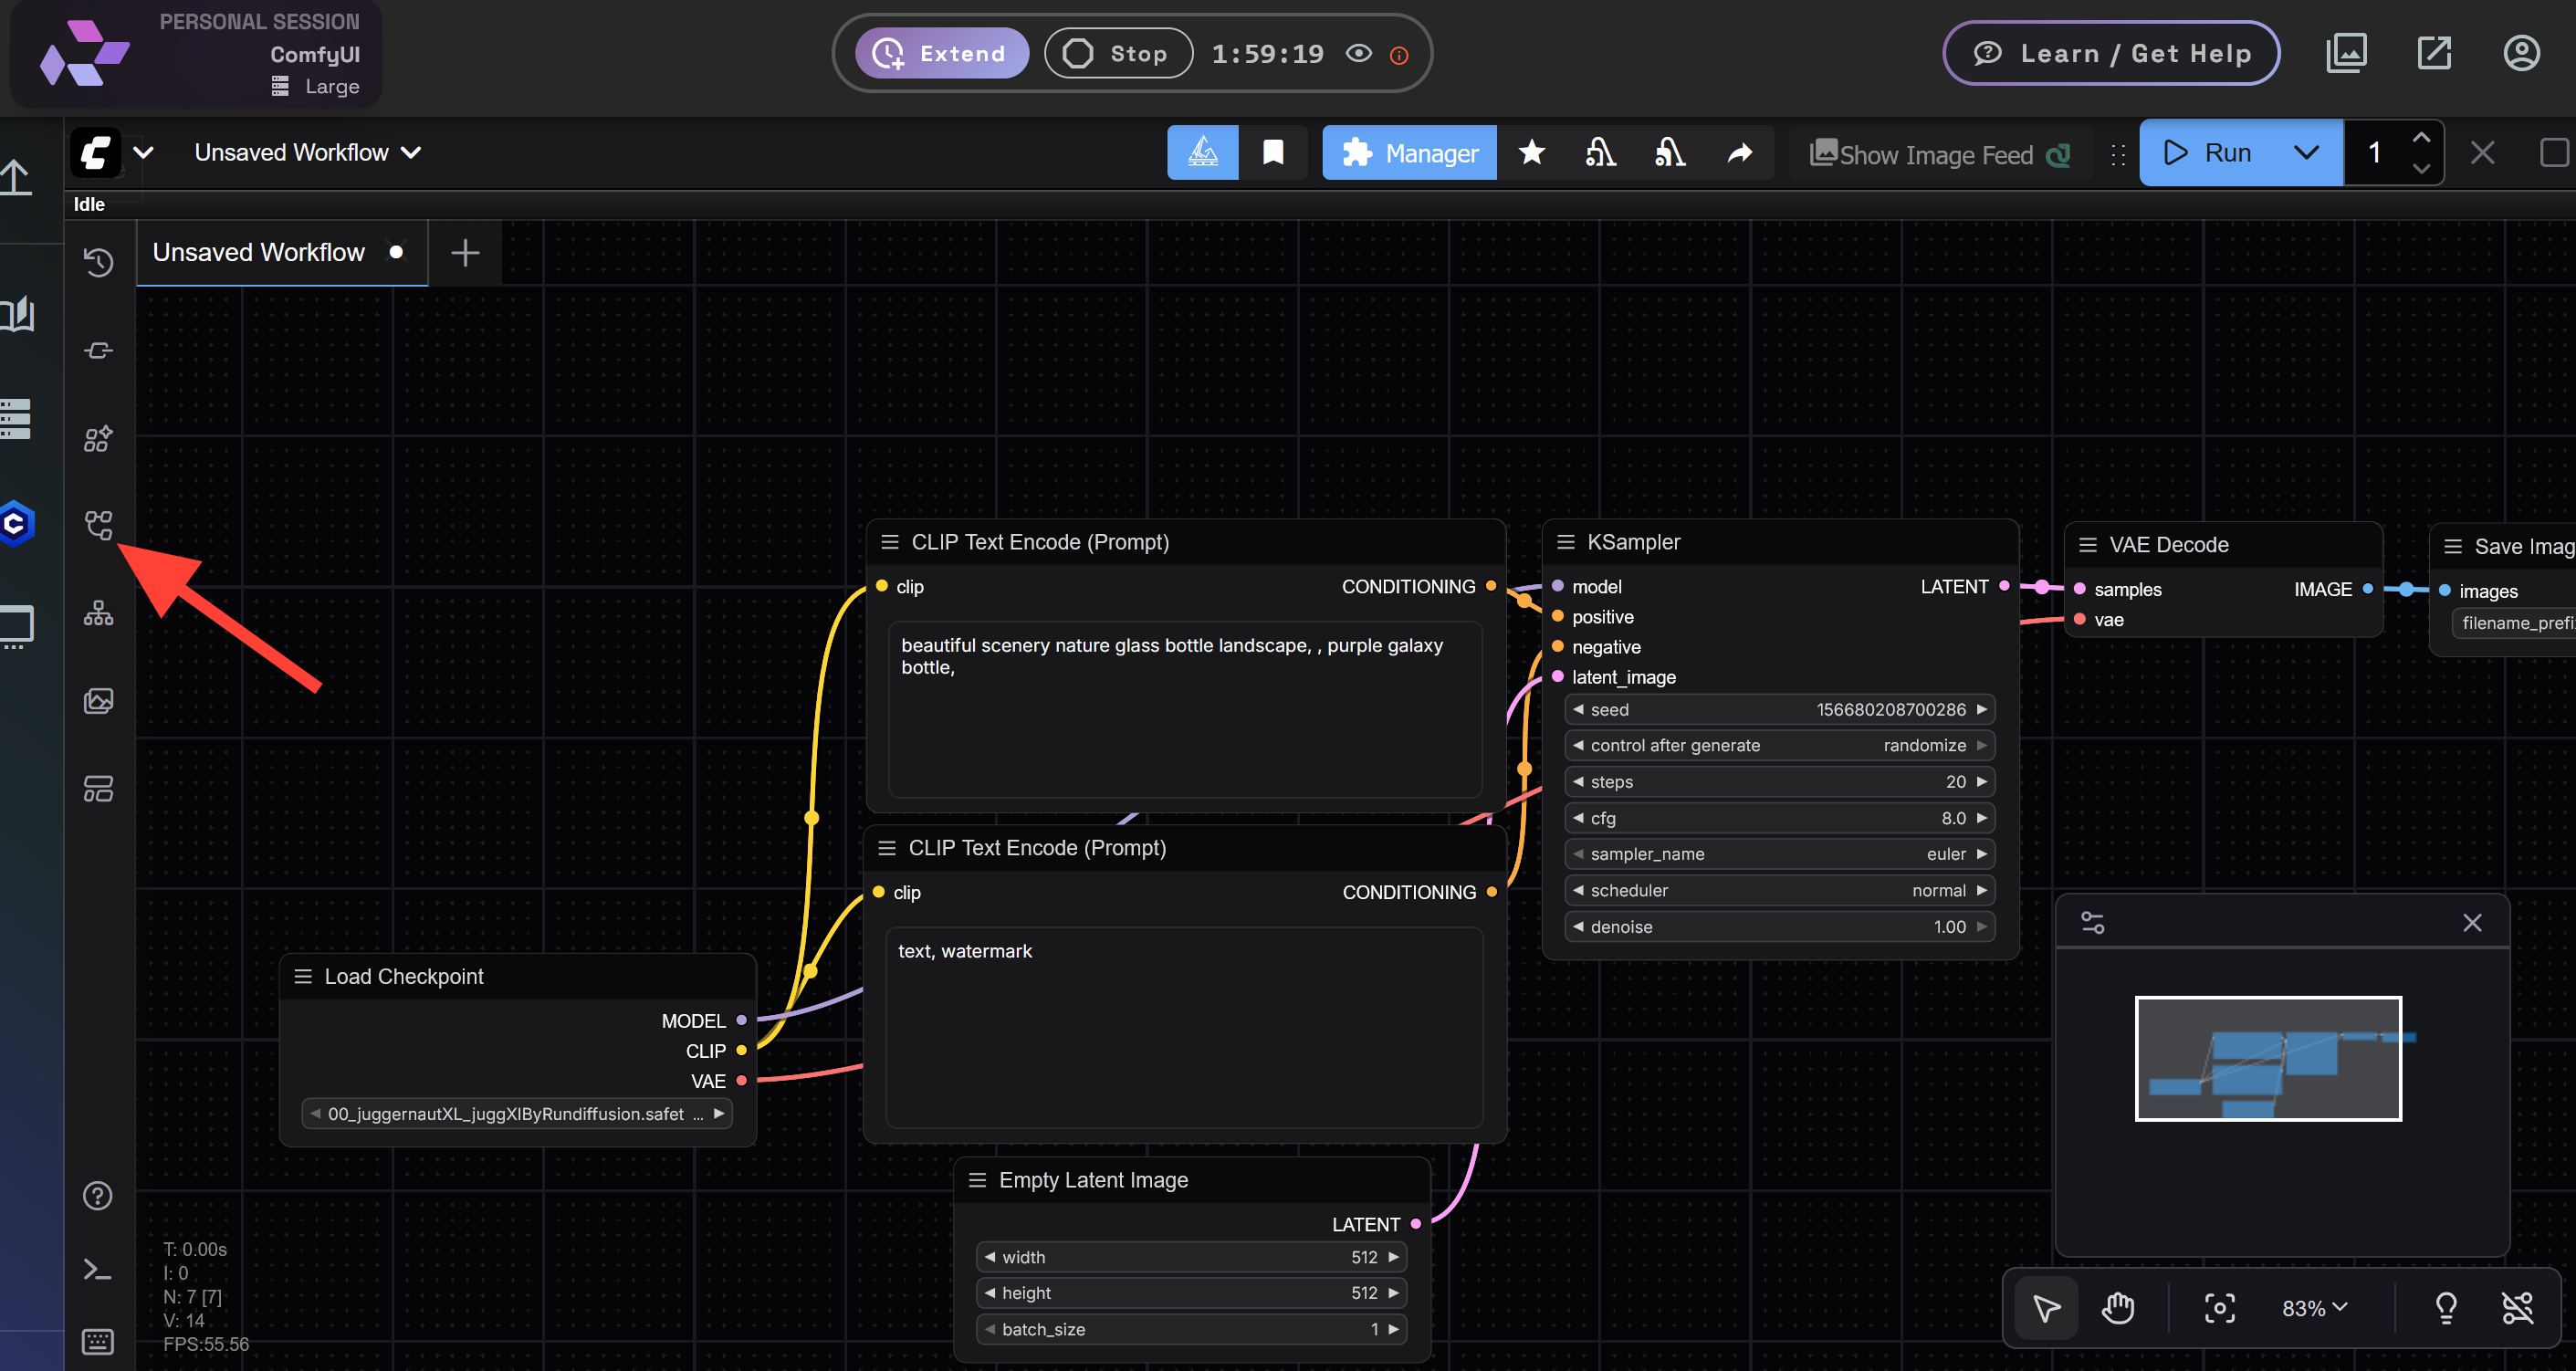Screen dimensions: 2576x1371
Task: Open keyboard shortcuts from the sidebar
Action: (98, 1341)
